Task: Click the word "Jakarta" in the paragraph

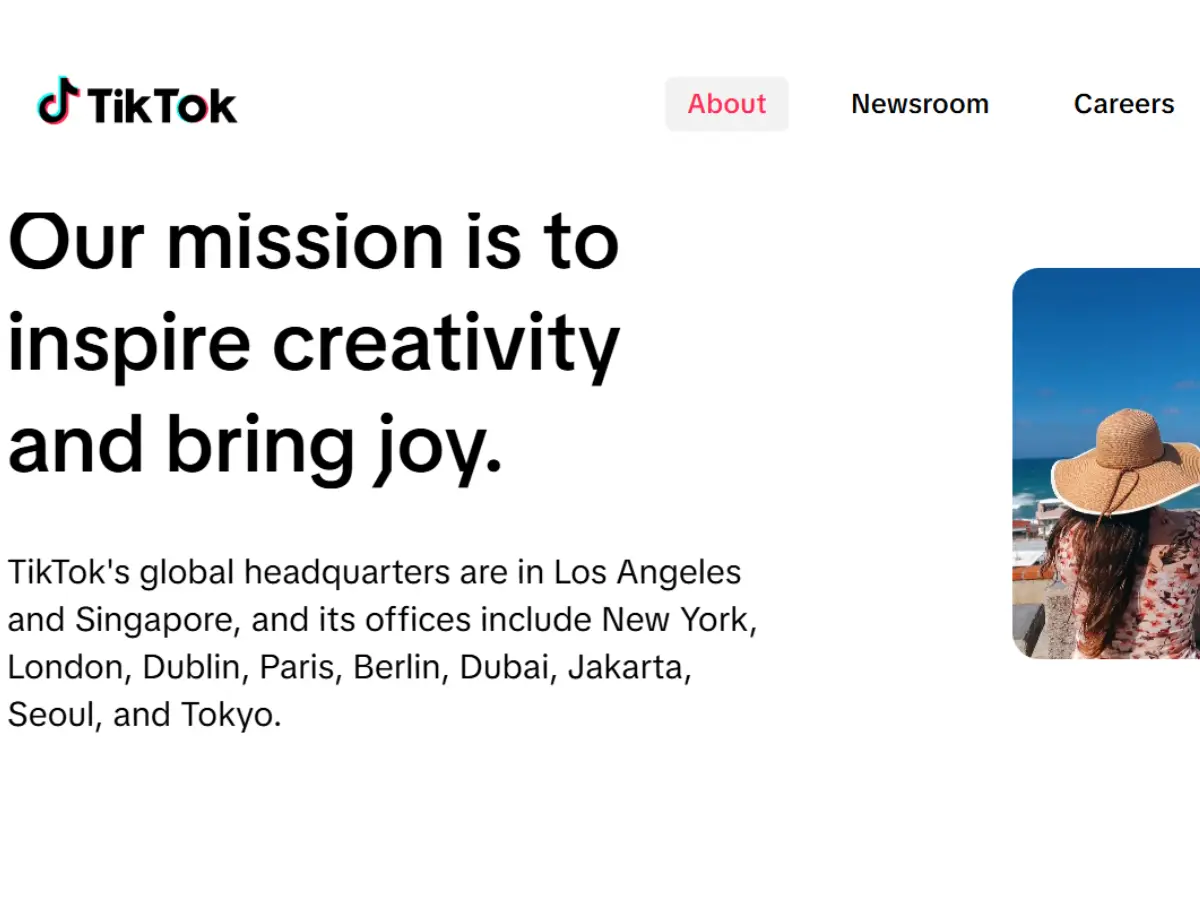Action: pos(628,667)
